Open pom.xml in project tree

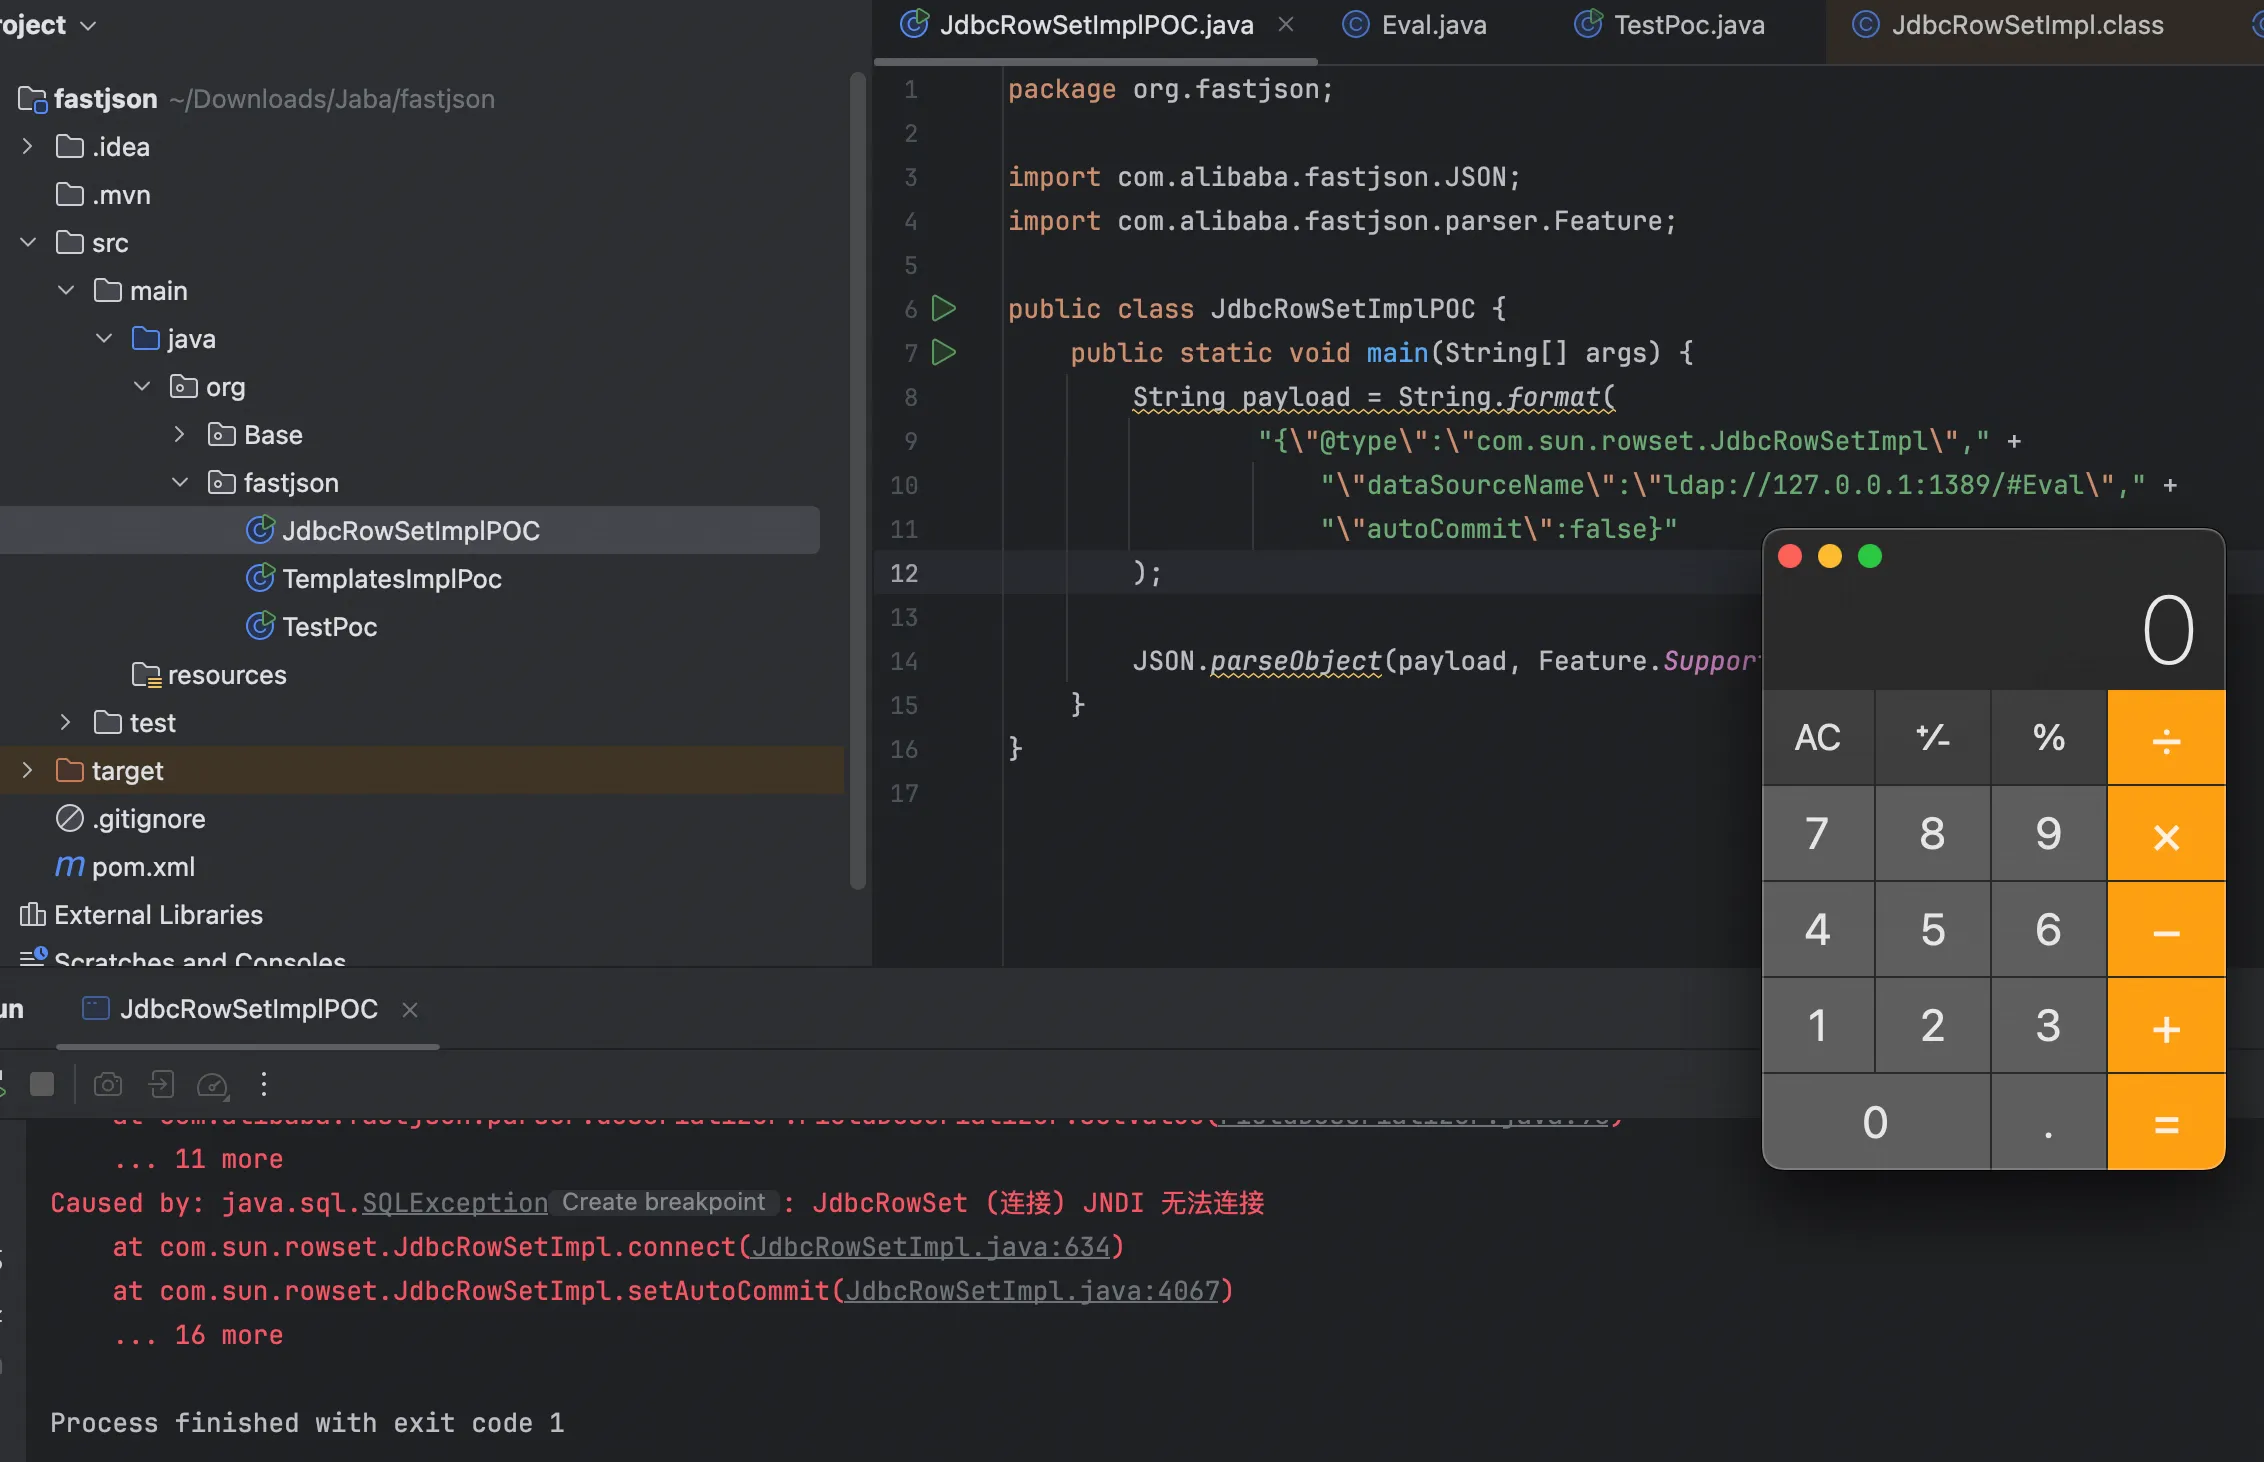143,867
